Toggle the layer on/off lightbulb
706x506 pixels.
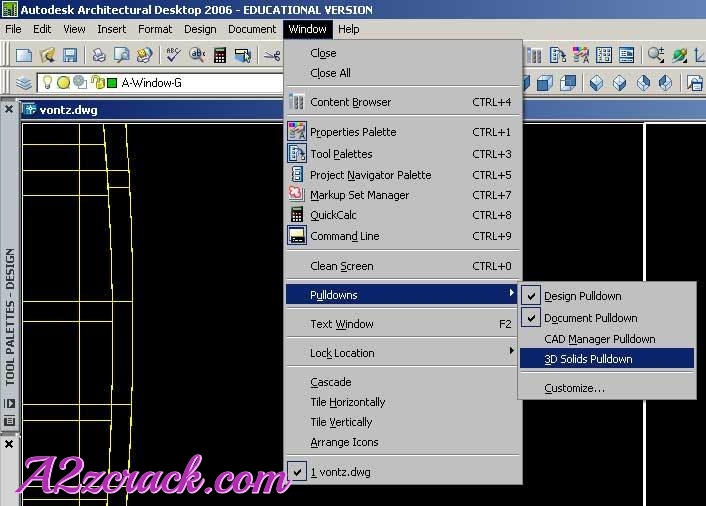click(47, 82)
